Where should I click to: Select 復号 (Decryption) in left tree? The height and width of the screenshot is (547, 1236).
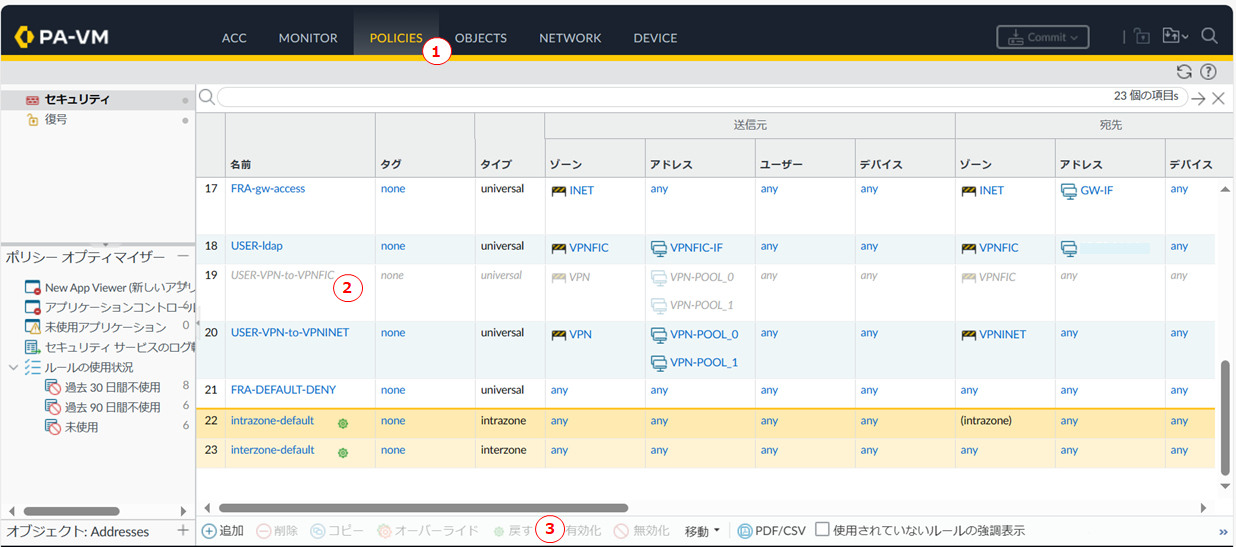pyautogui.click(x=56, y=119)
